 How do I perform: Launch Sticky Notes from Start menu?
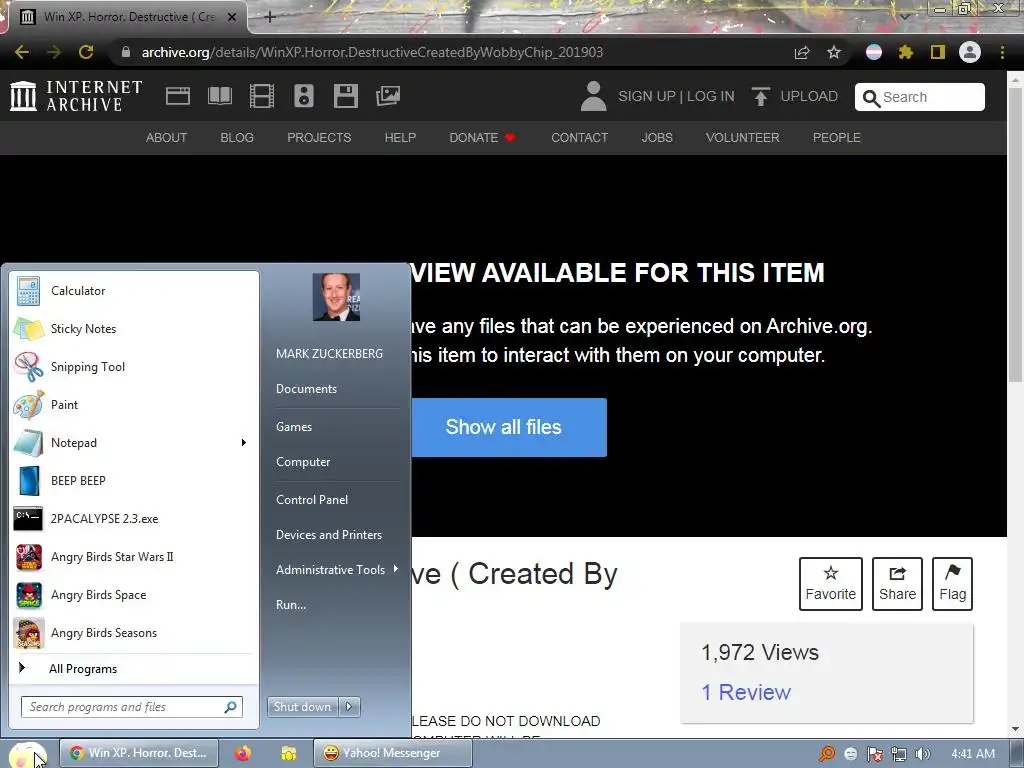[133, 329]
